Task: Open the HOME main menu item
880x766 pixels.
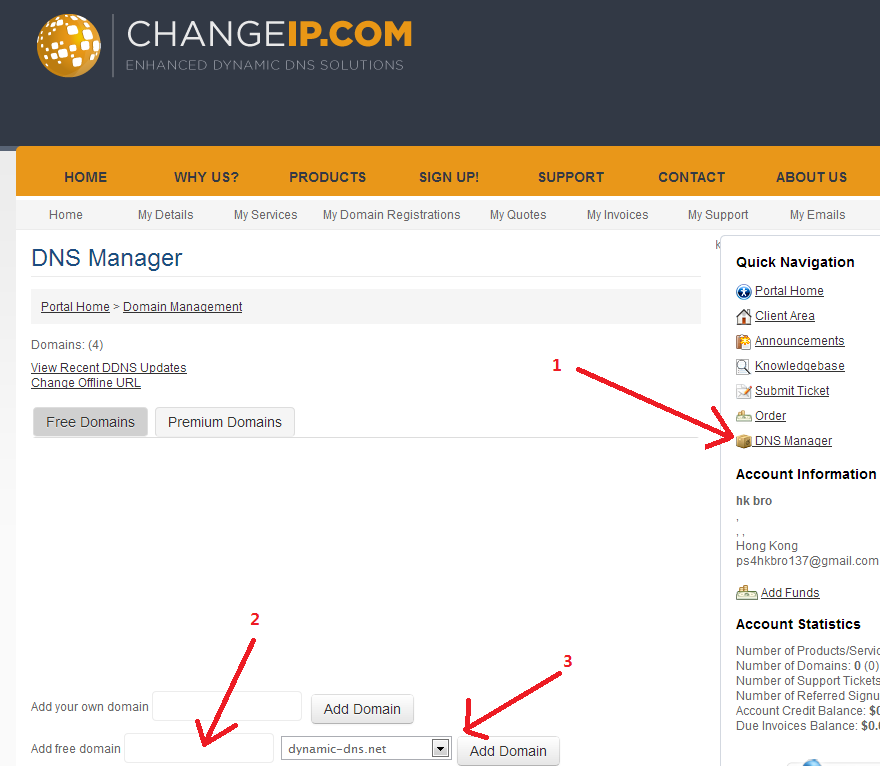Action: click(x=85, y=177)
